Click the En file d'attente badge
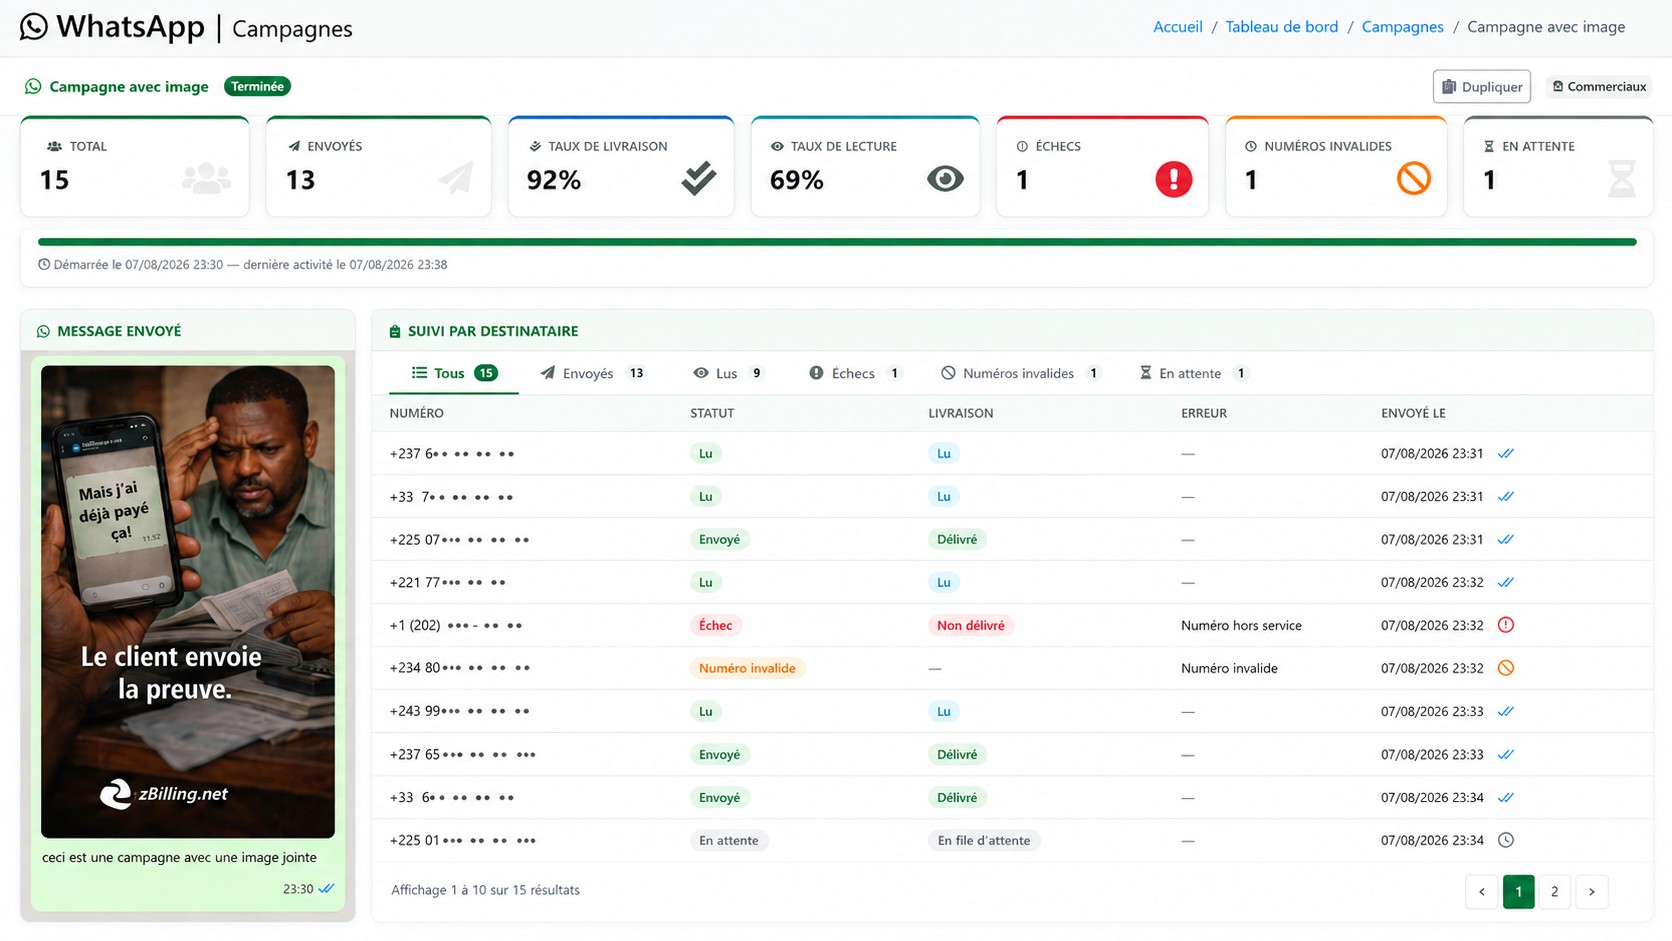The width and height of the screenshot is (1672, 941). tap(984, 840)
